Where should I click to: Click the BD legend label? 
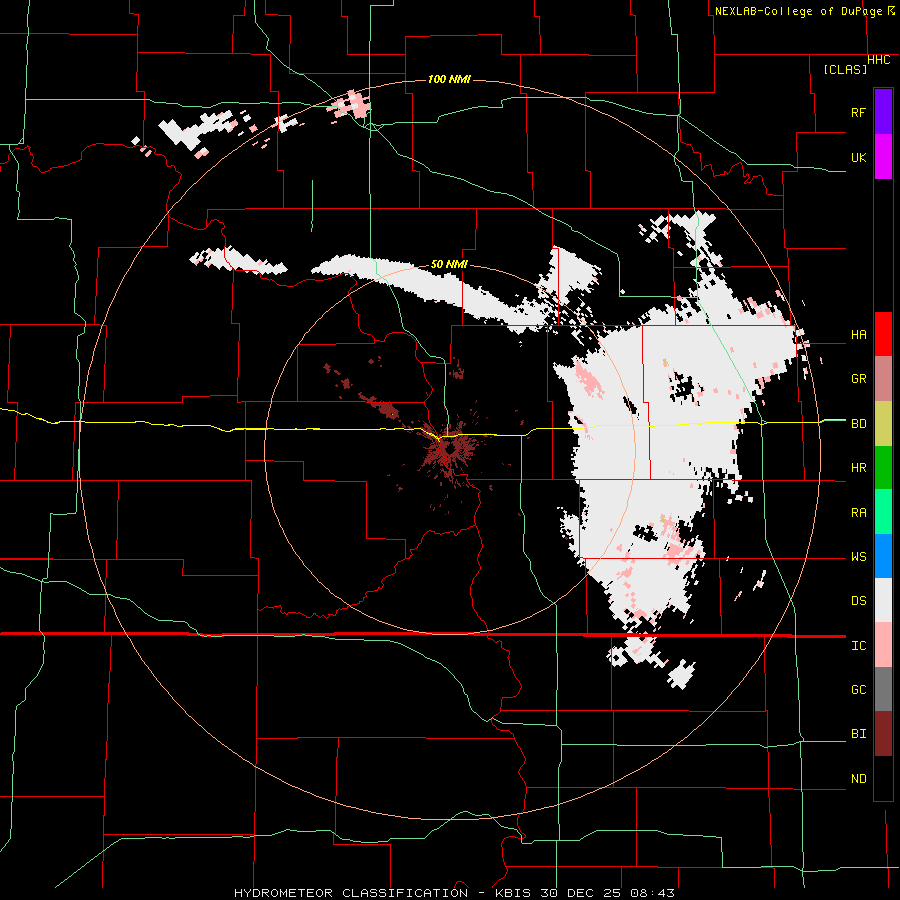coord(858,424)
